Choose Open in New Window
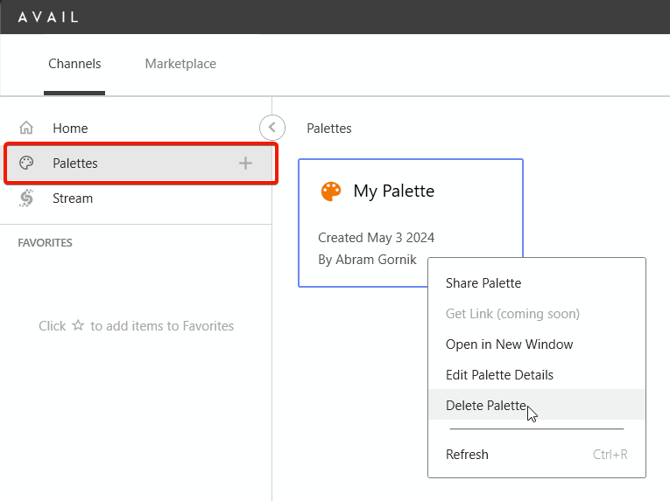 (509, 344)
